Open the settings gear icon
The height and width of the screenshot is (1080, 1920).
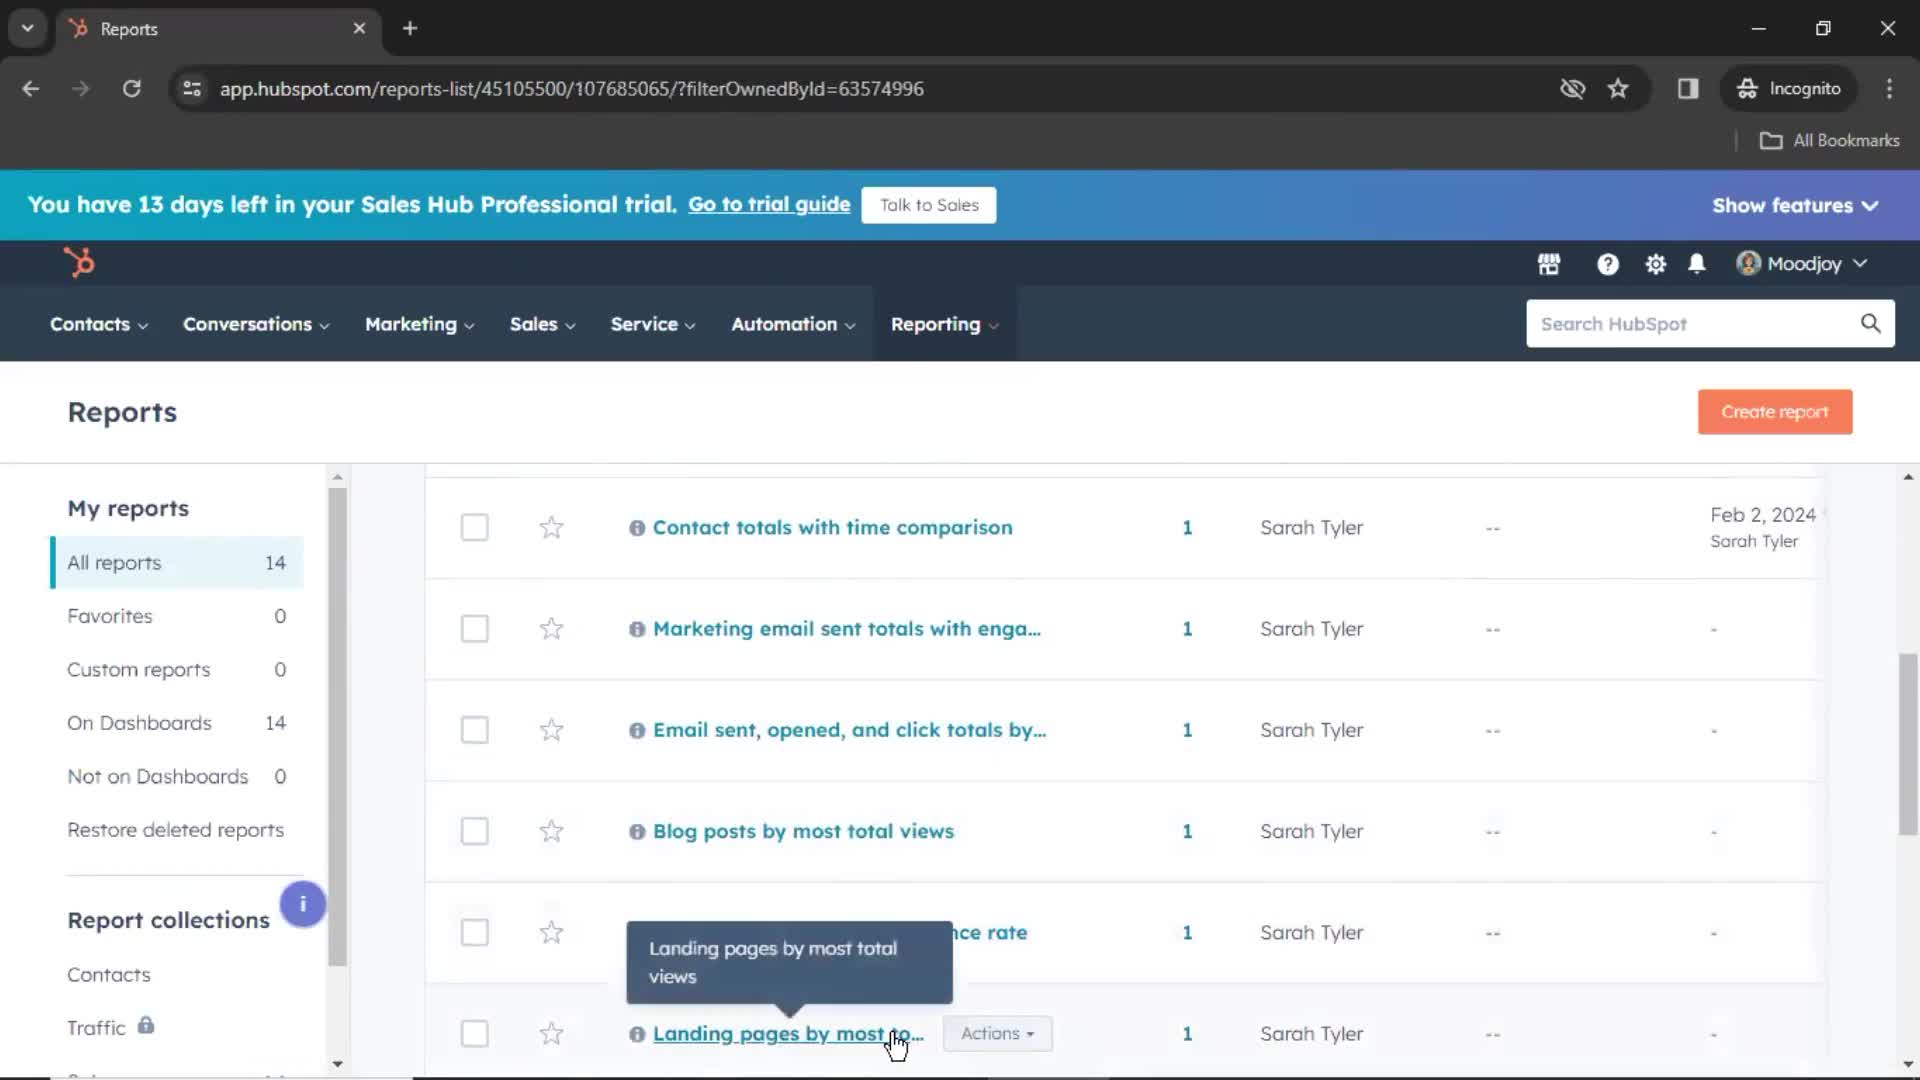tap(1655, 264)
